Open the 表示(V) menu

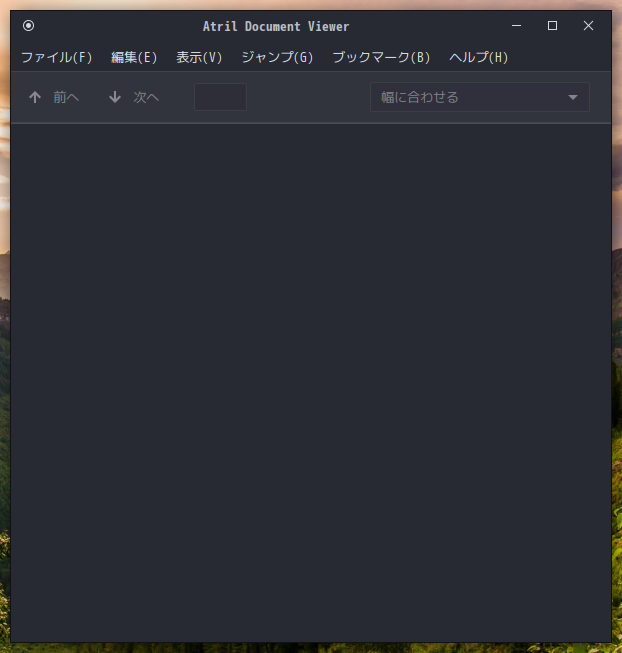pyautogui.click(x=199, y=57)
